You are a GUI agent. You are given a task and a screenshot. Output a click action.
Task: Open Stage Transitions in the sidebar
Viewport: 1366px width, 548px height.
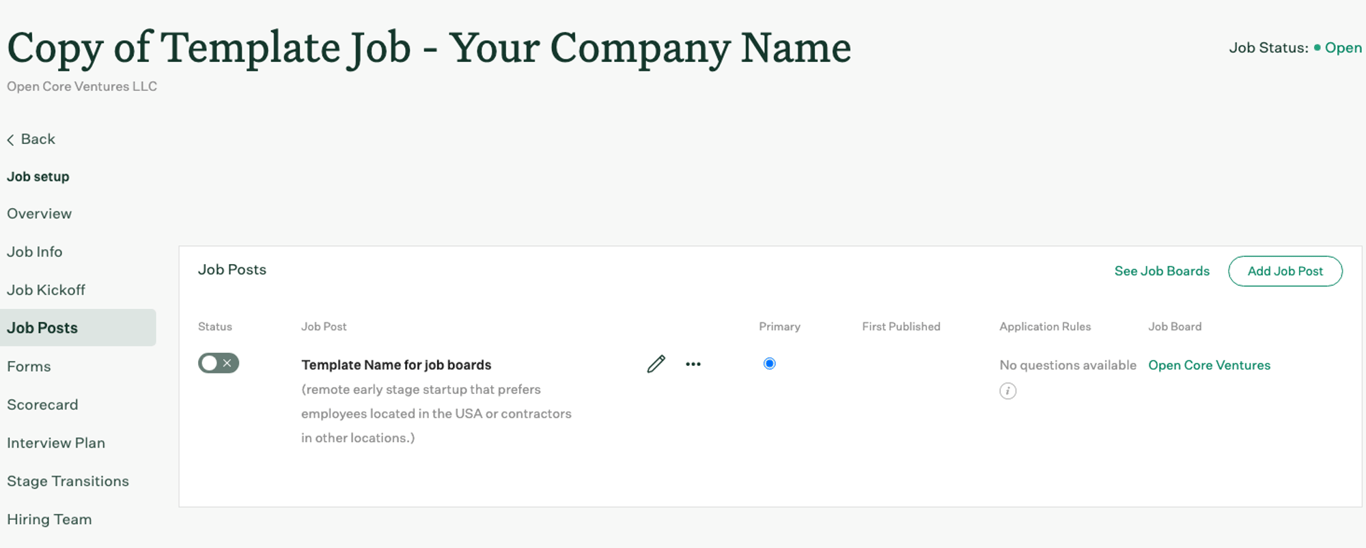tap(68, 481)
